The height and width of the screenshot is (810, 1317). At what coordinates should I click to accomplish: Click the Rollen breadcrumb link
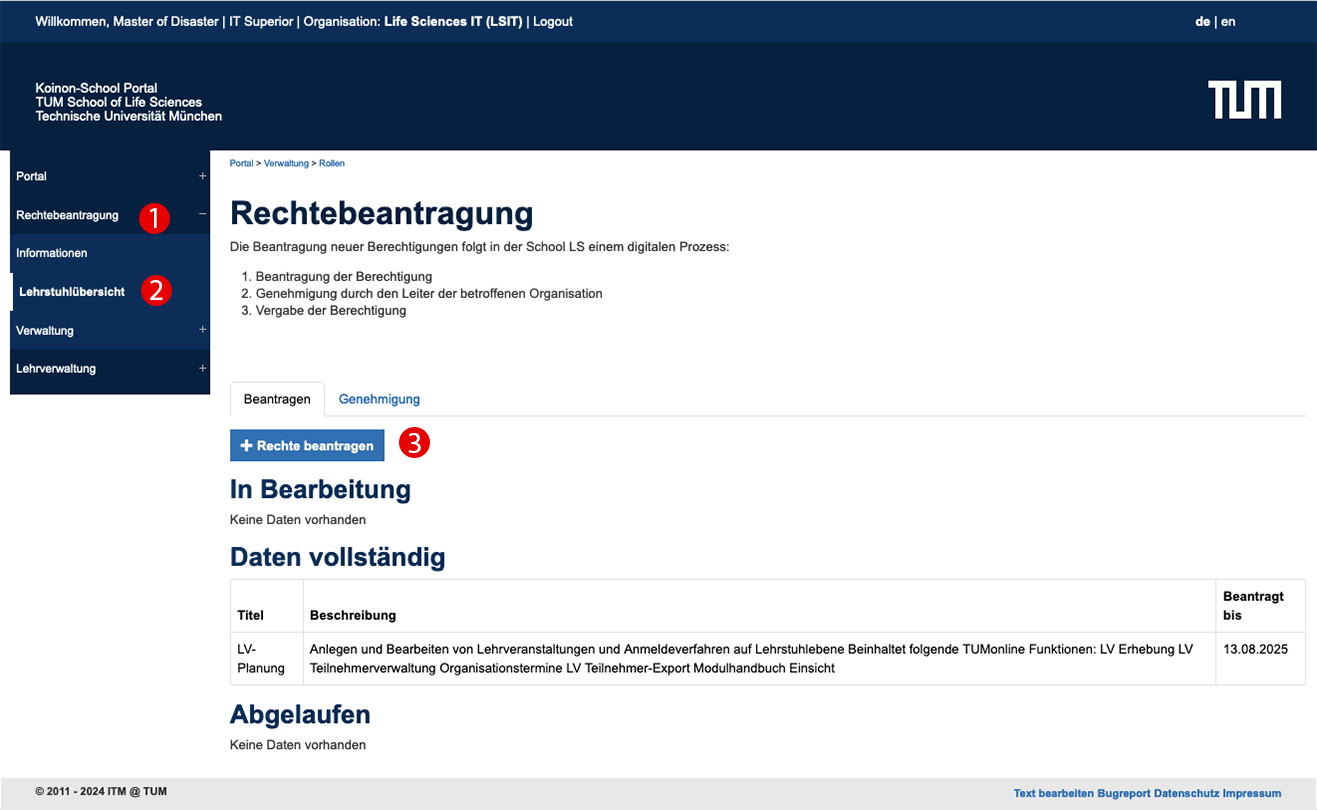click(332, 163)
